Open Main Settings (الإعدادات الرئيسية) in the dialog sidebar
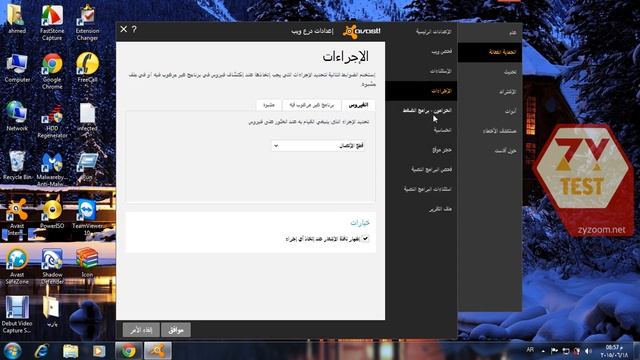The height and width of the screenshot is (360, 640). (x=421, y=31)
